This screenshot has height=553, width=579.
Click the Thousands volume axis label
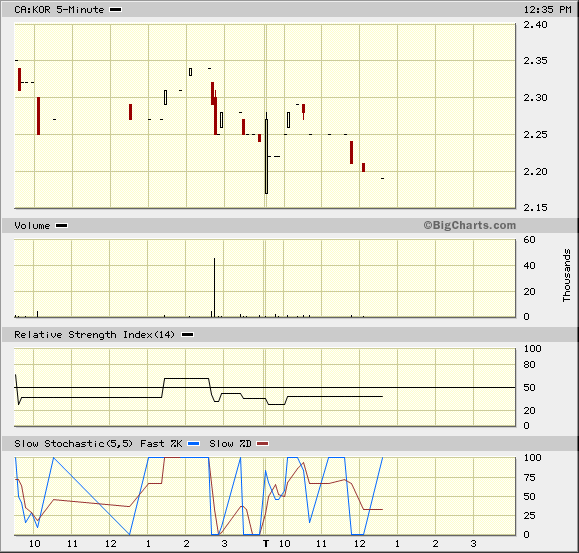pos(566,275)
